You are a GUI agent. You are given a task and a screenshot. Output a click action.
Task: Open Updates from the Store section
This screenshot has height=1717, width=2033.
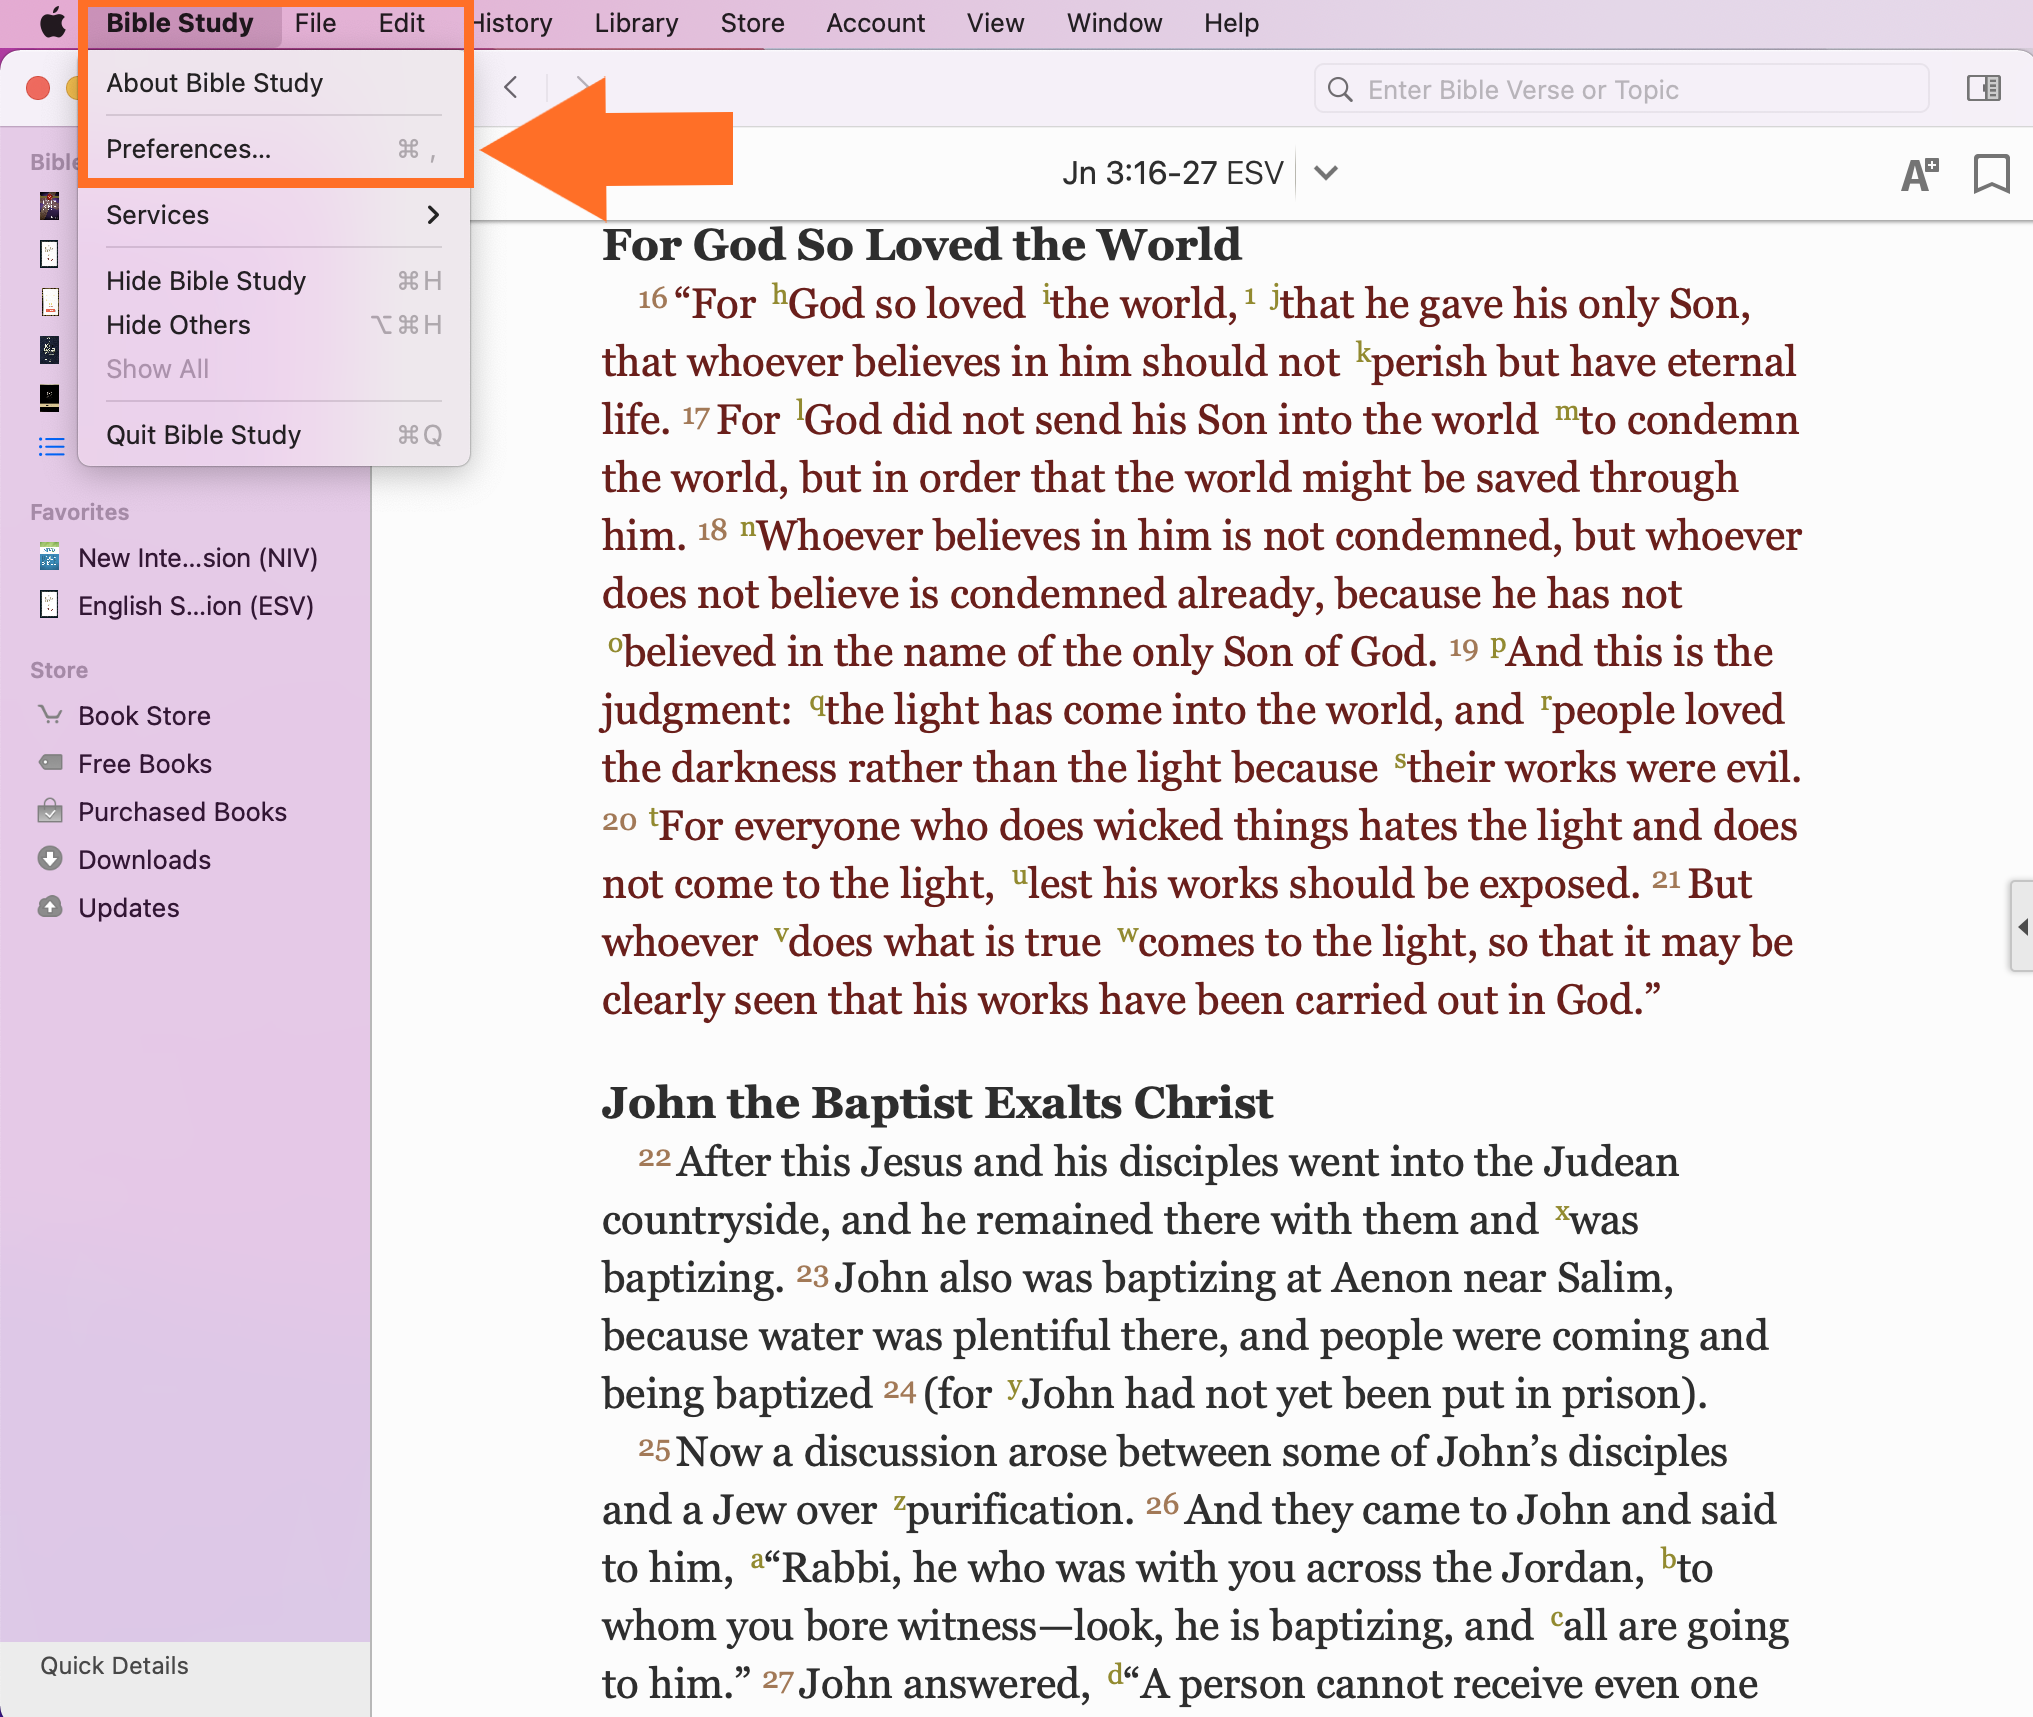pos(129,908)
